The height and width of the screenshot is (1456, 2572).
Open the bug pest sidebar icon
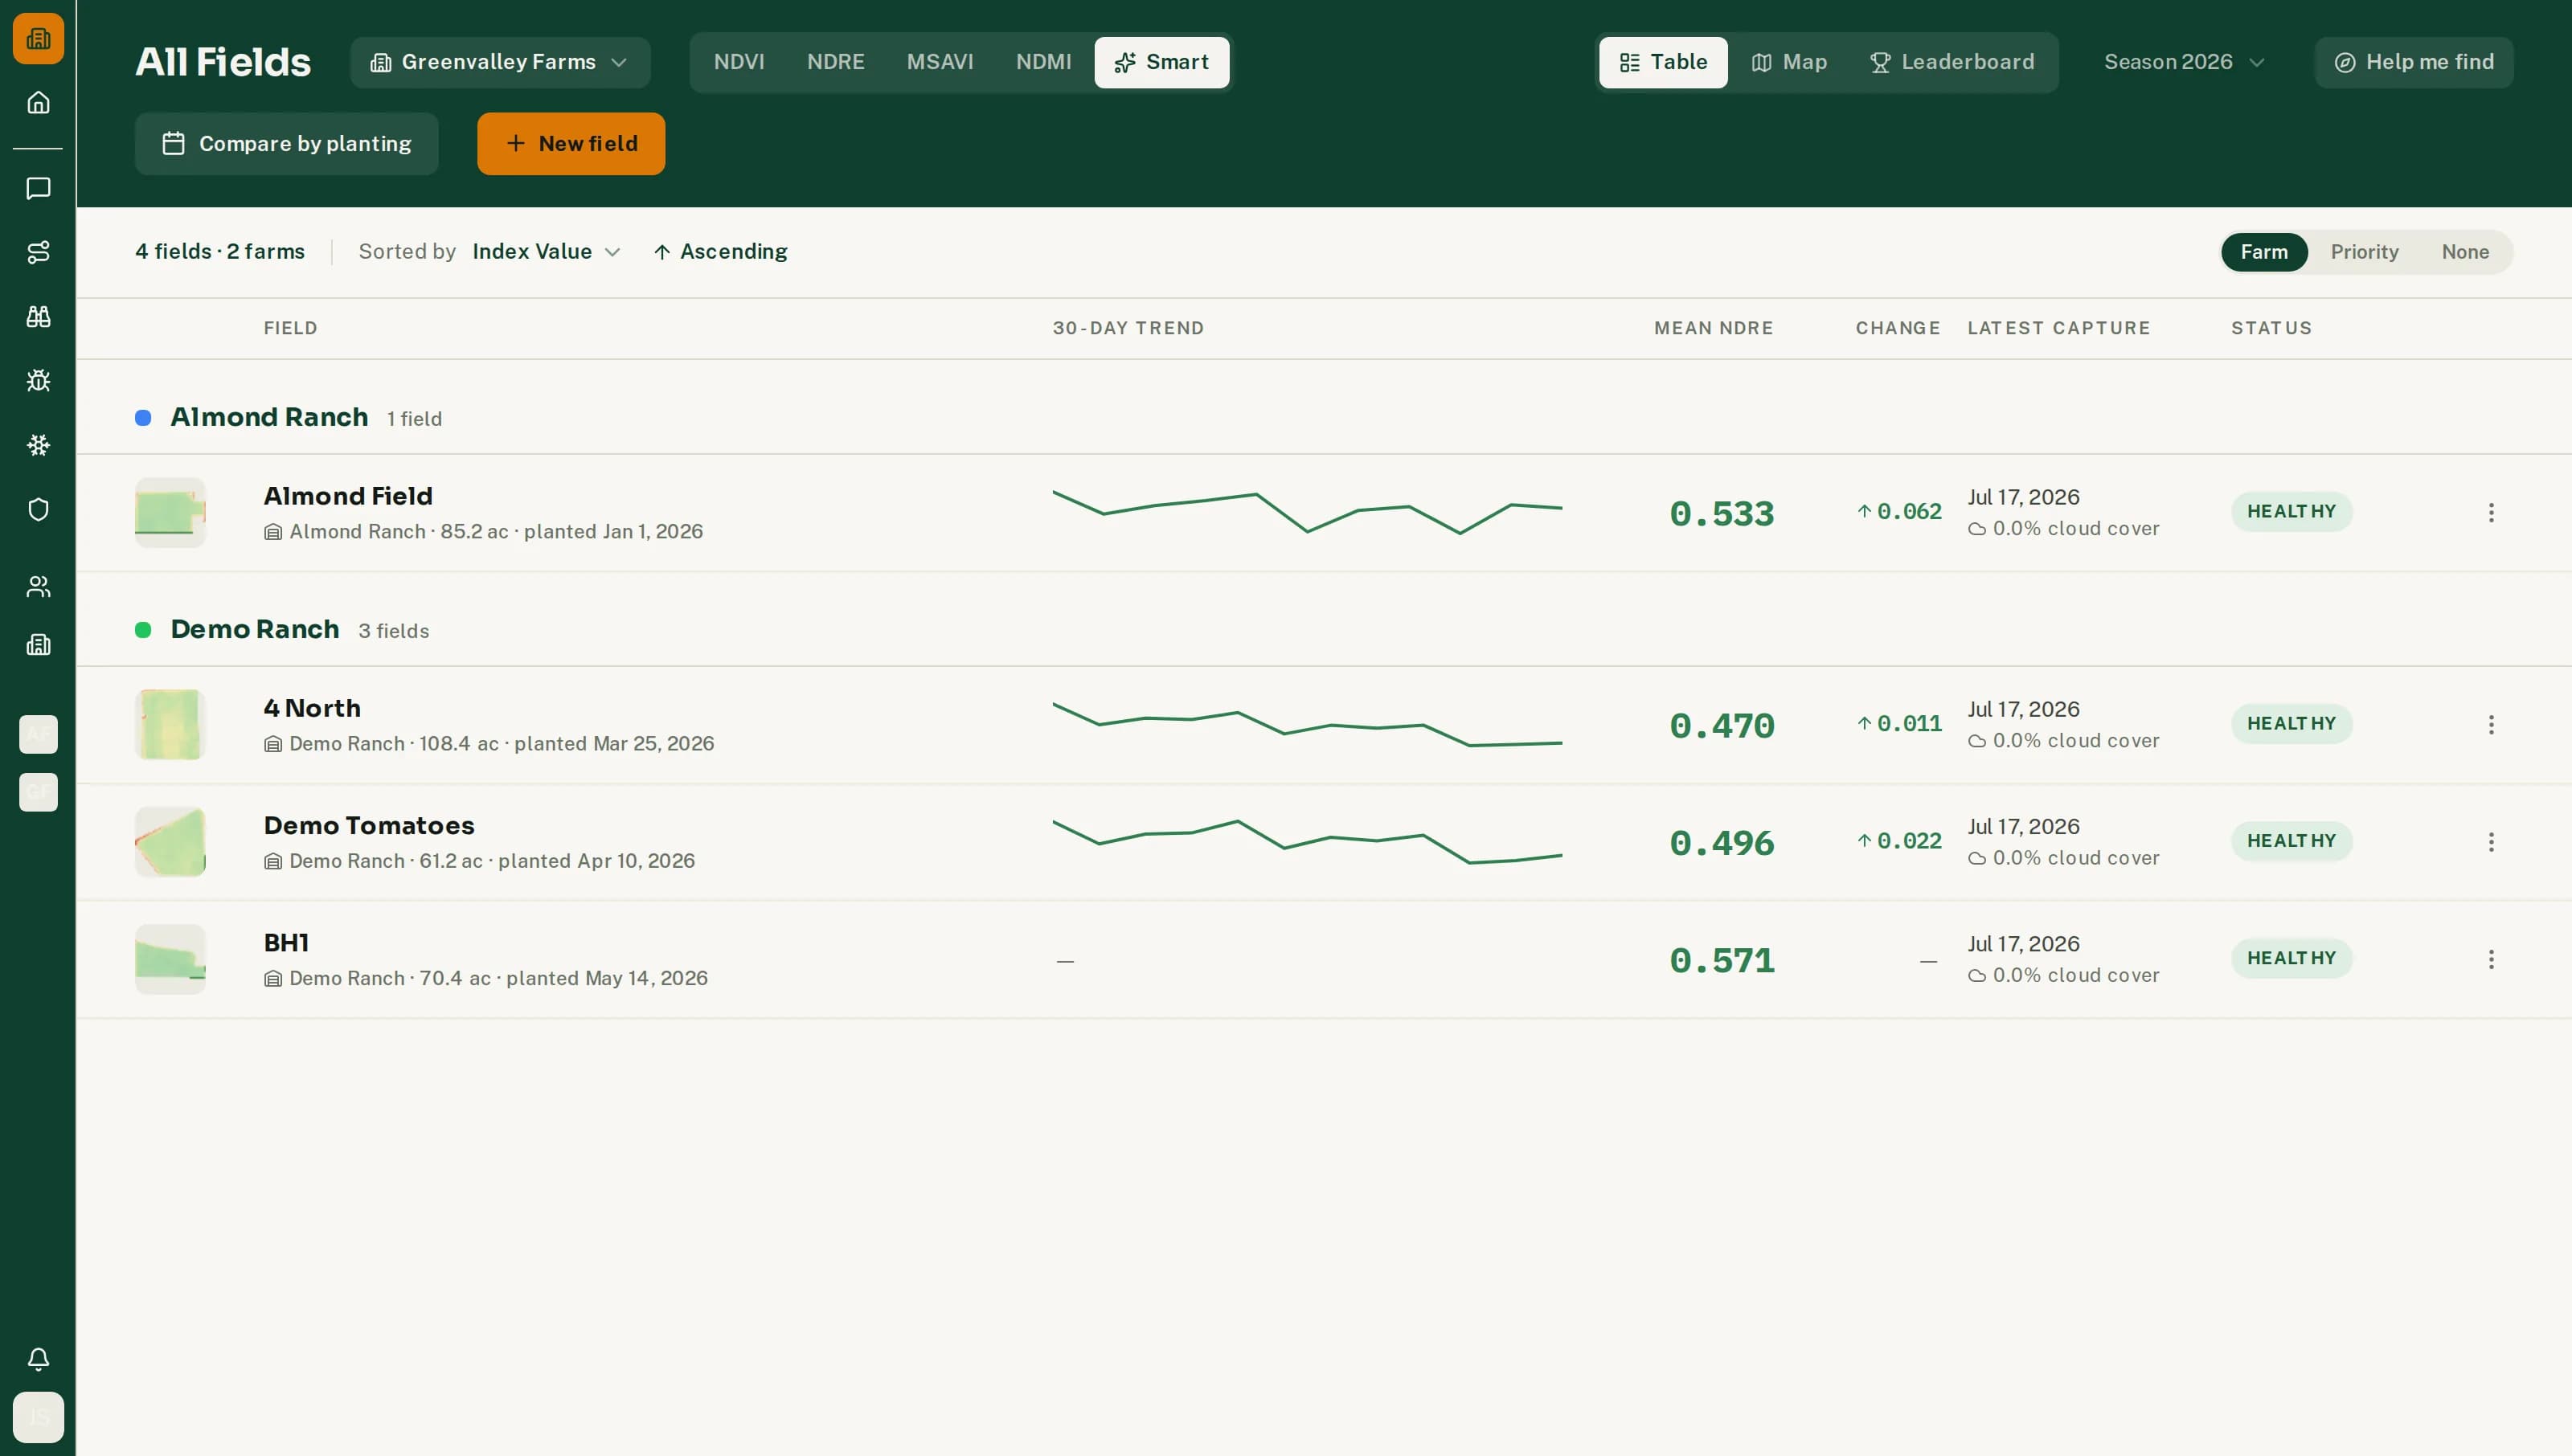point(38,380)
